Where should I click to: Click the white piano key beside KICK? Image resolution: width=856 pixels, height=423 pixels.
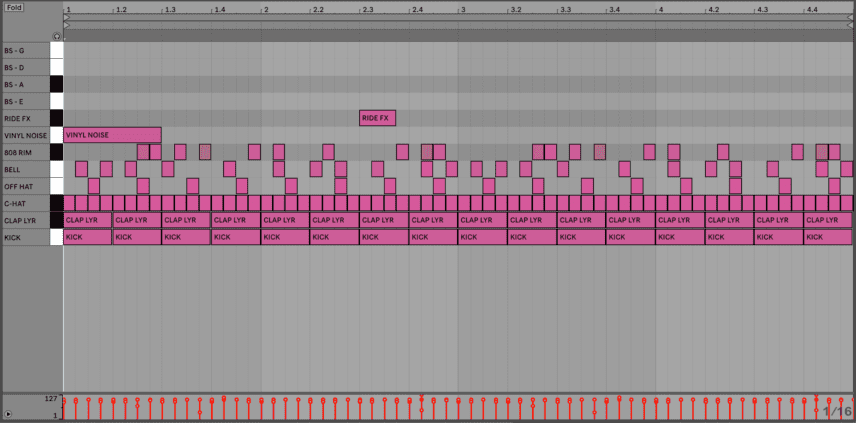click(57, 237)
